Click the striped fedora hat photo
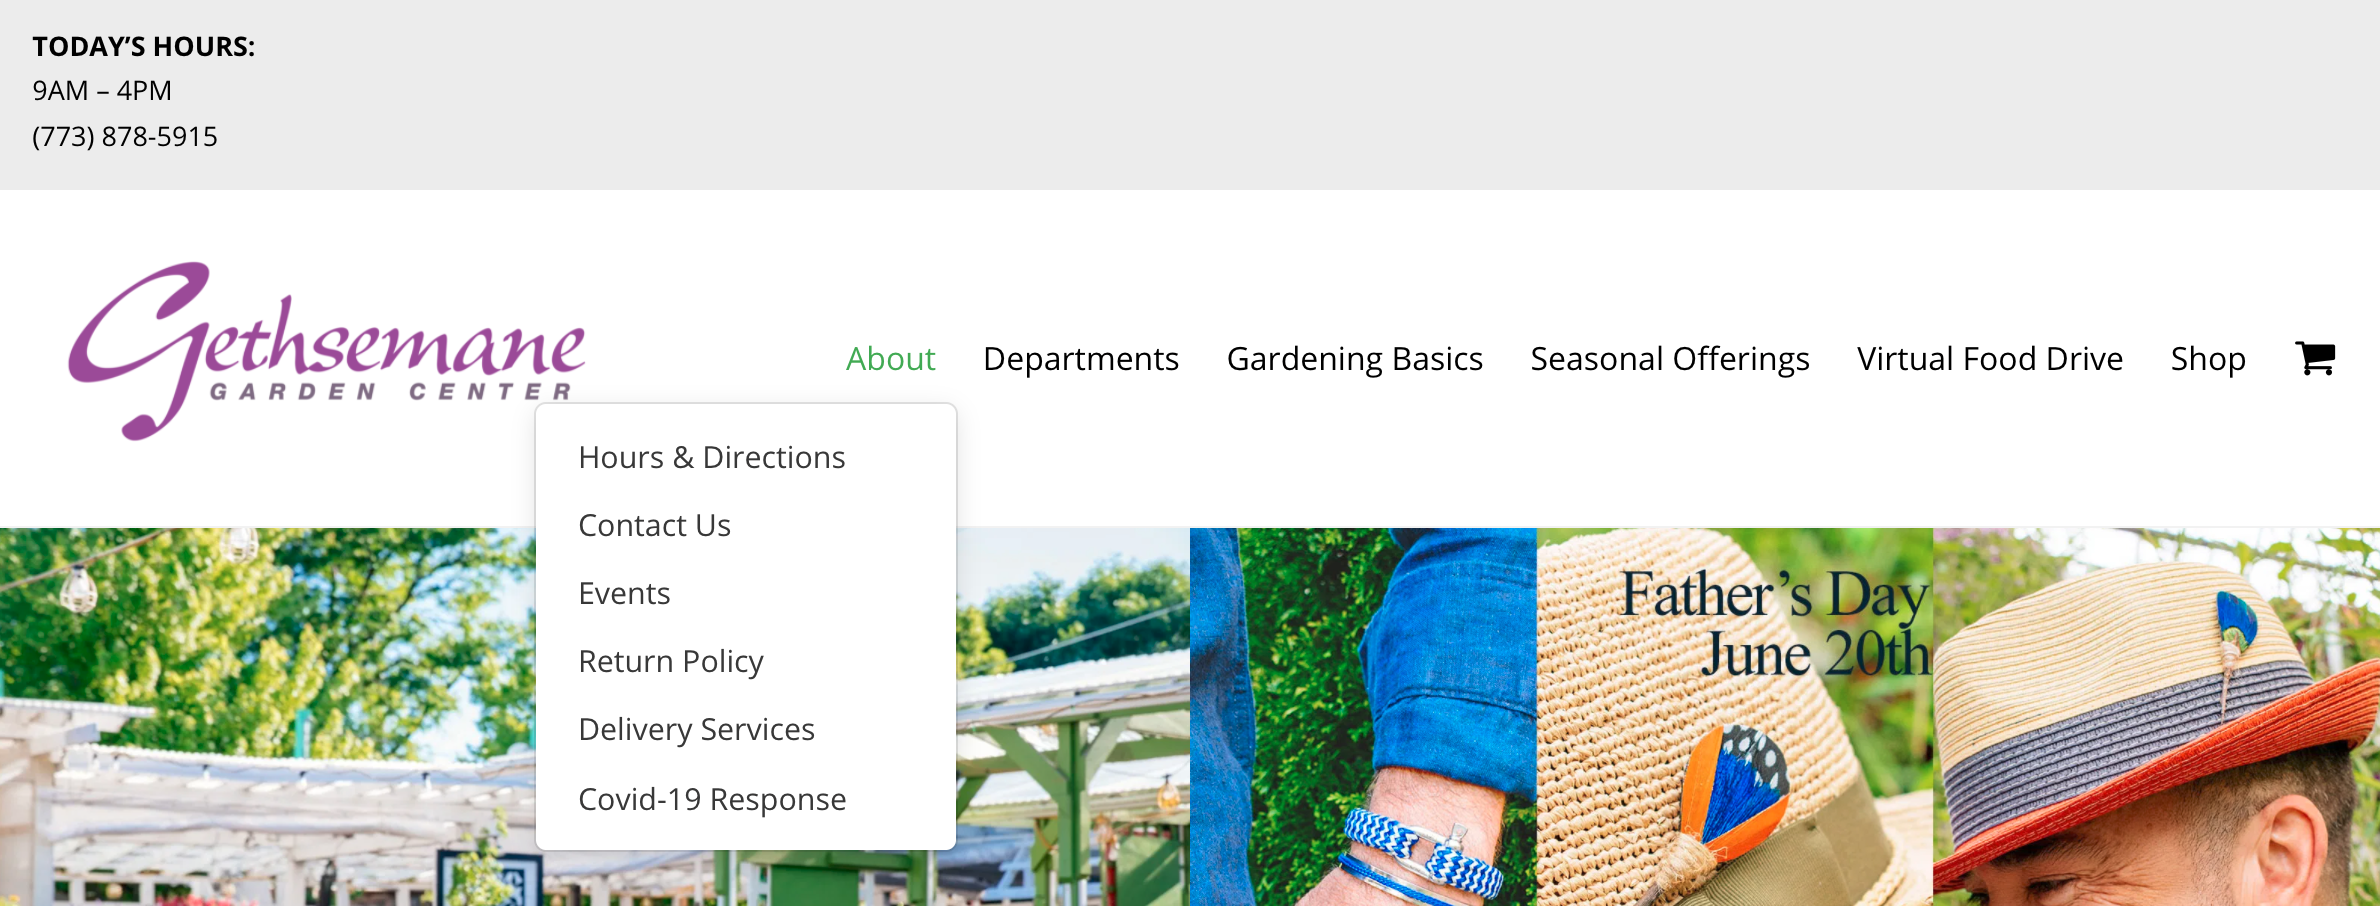Screen dimensions: 2380x906 (2156, 717)
